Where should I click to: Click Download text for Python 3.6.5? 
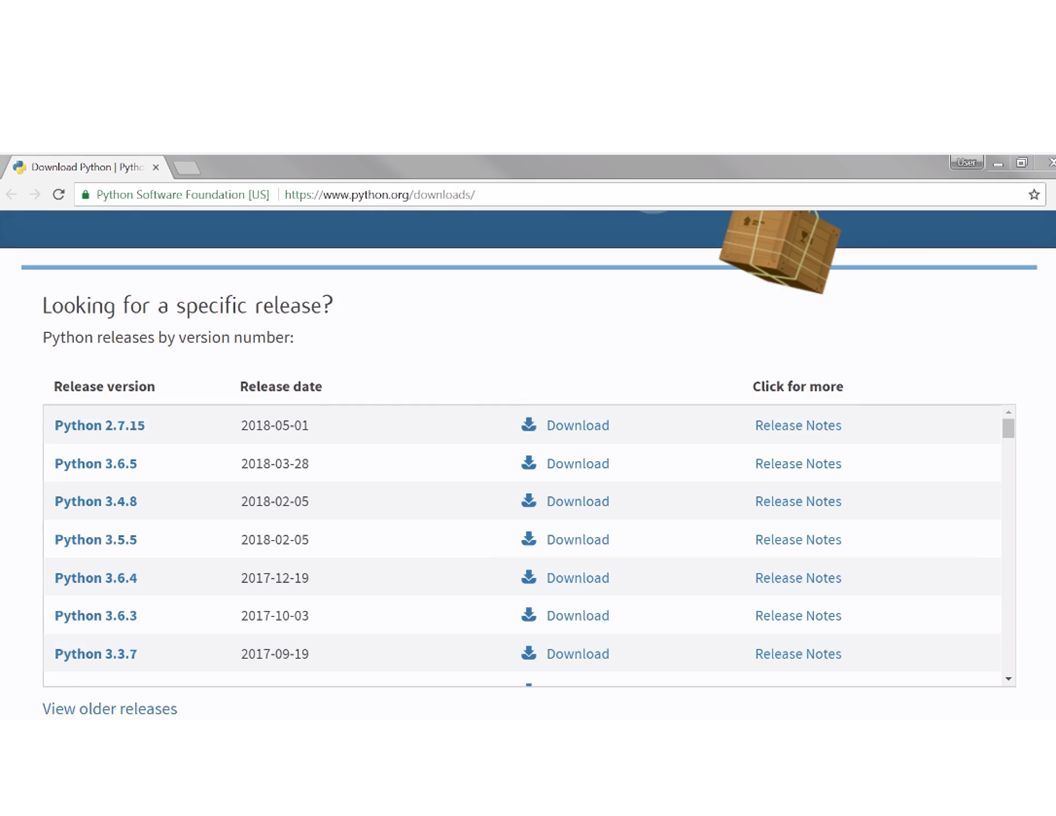coord(578,464)
